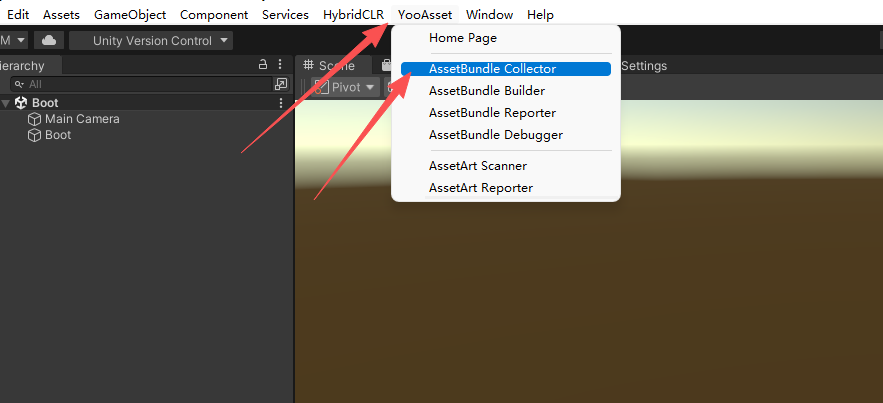Click the Hierarchy search field
This screenshot has height=403, width=883.
[x=142, y=84]
